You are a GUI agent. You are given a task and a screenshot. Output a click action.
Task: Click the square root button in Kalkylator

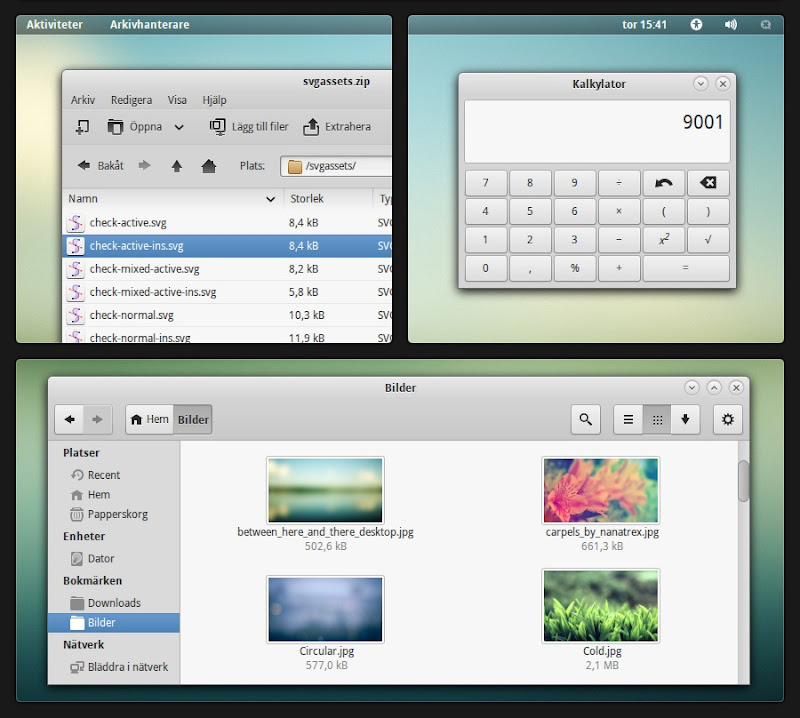click(708, 240)
